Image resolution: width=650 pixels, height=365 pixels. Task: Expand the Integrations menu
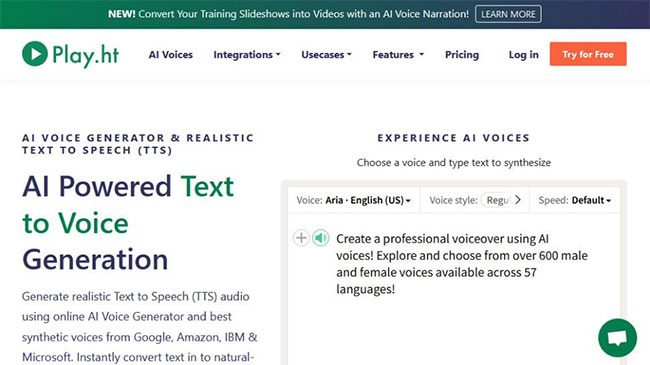pos(247,55)
